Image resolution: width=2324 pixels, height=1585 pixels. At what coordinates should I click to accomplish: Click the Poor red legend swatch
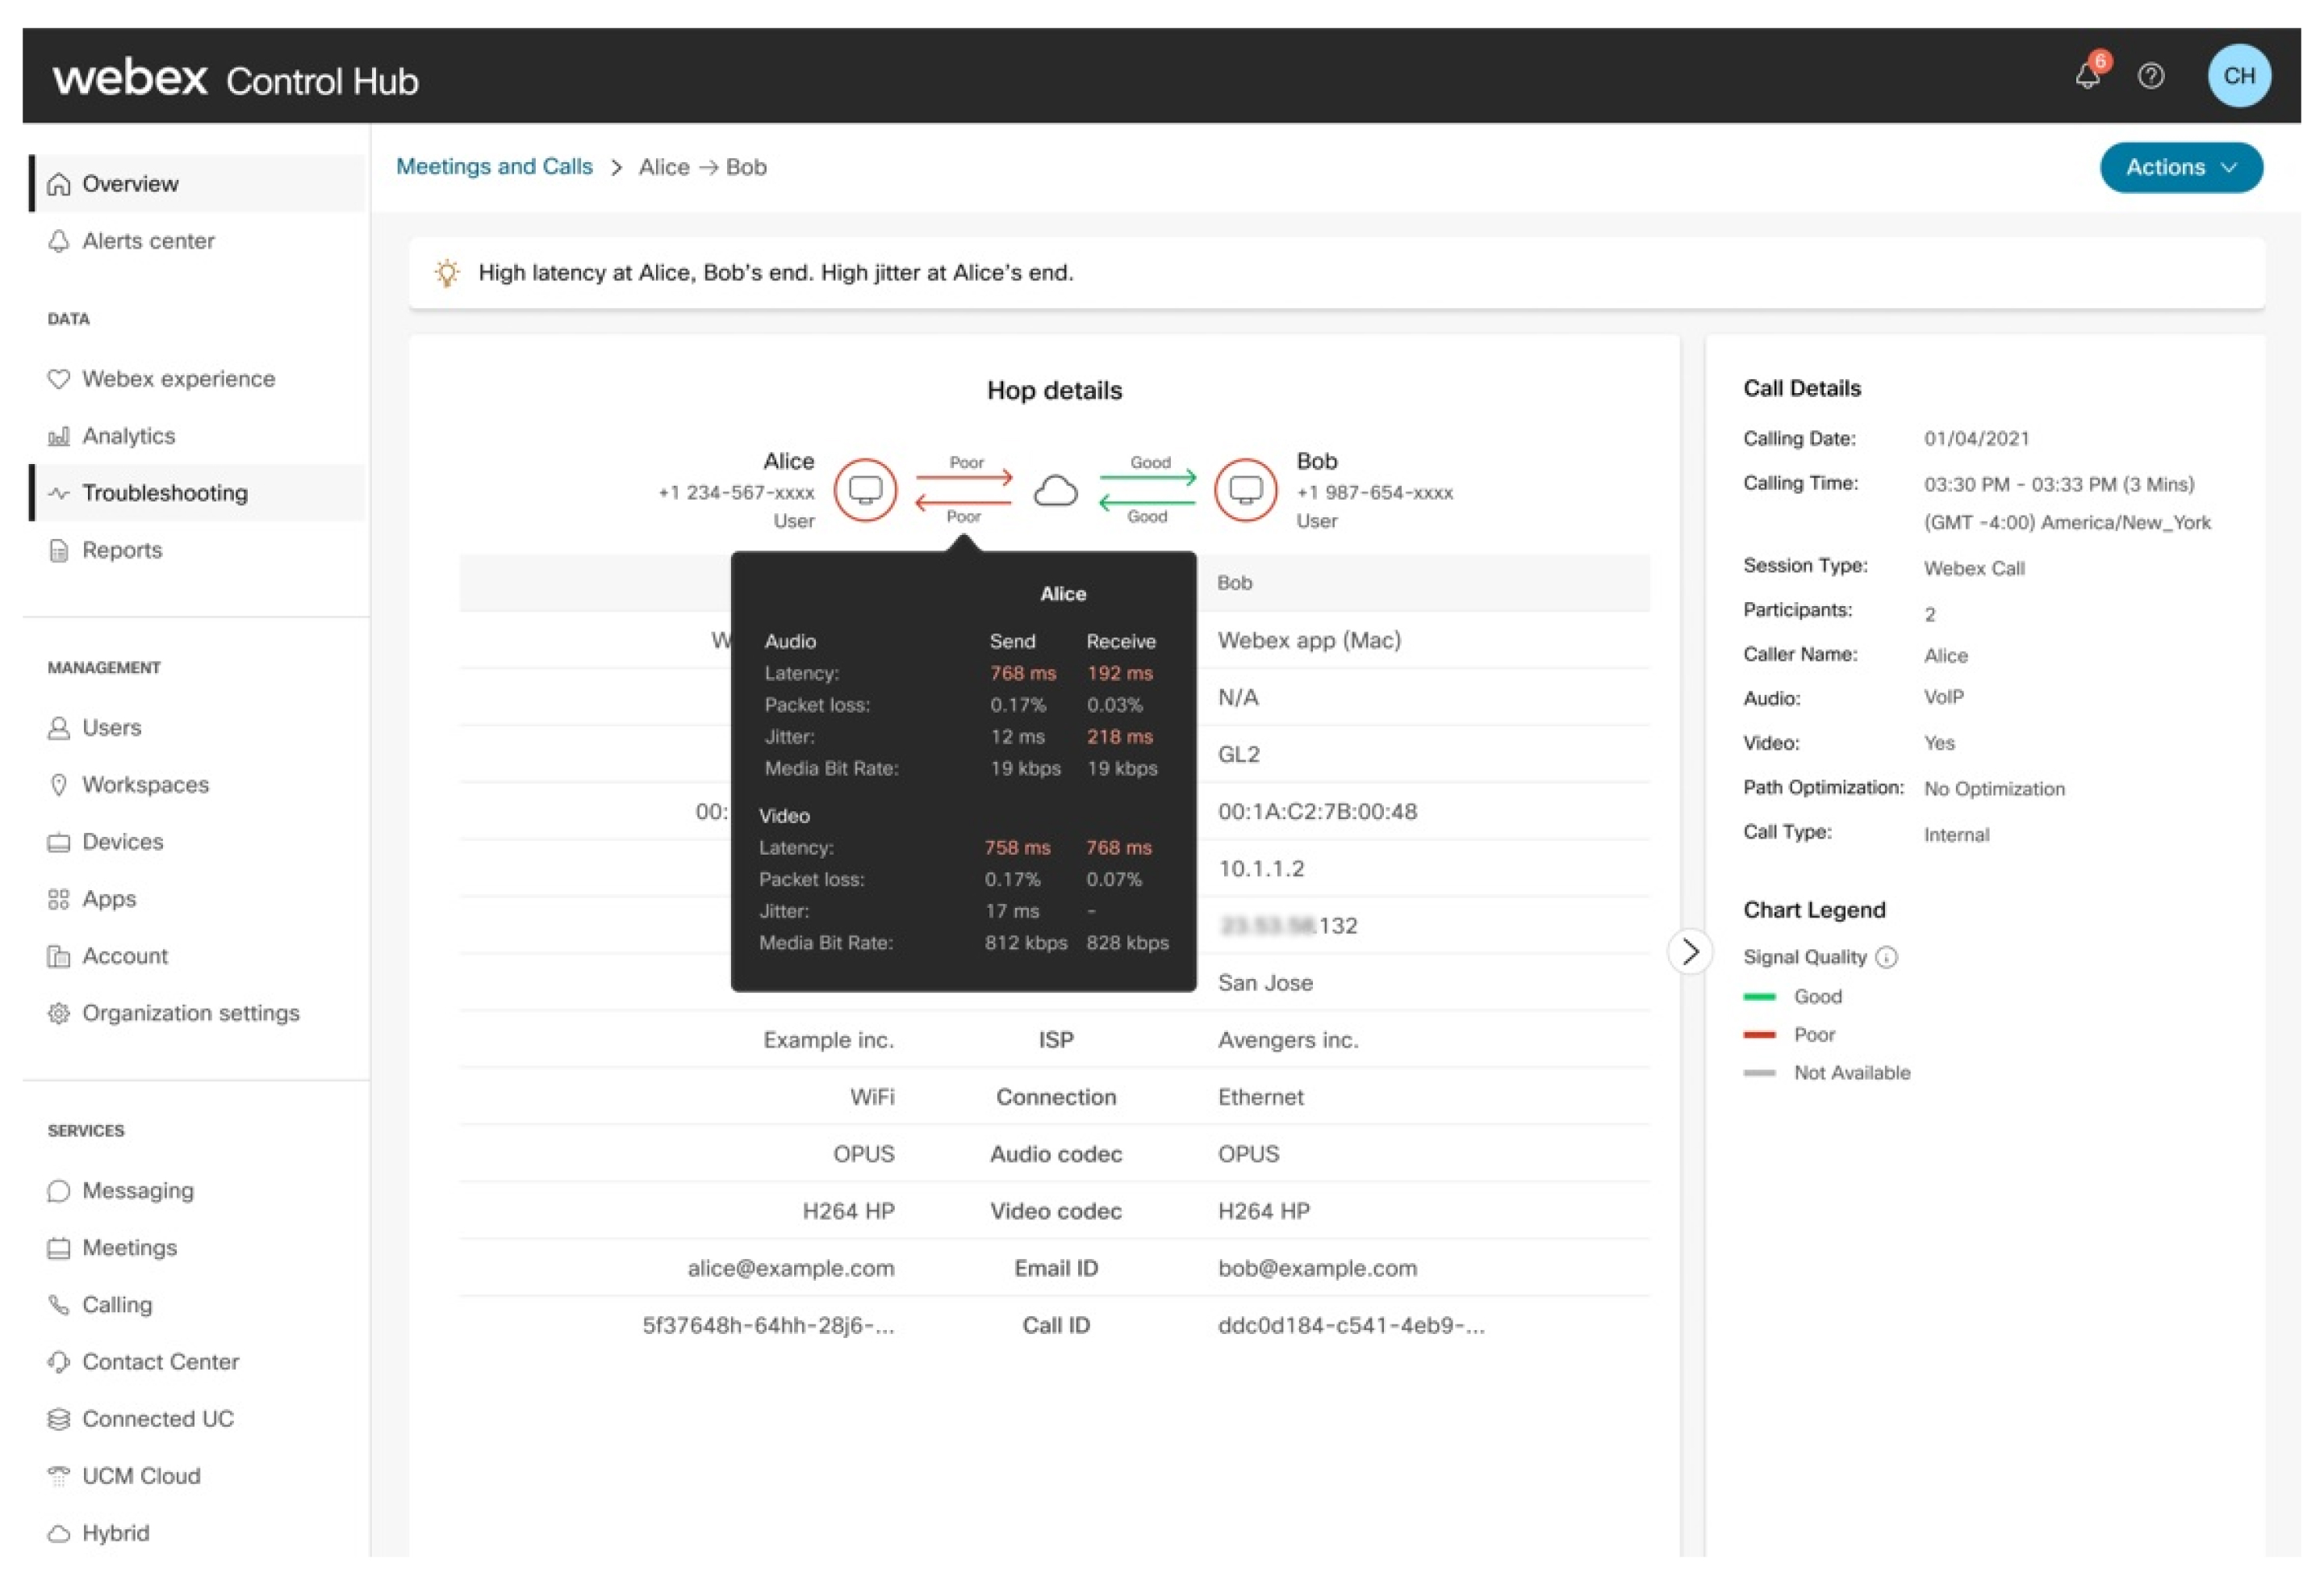click(1759, 1035)
